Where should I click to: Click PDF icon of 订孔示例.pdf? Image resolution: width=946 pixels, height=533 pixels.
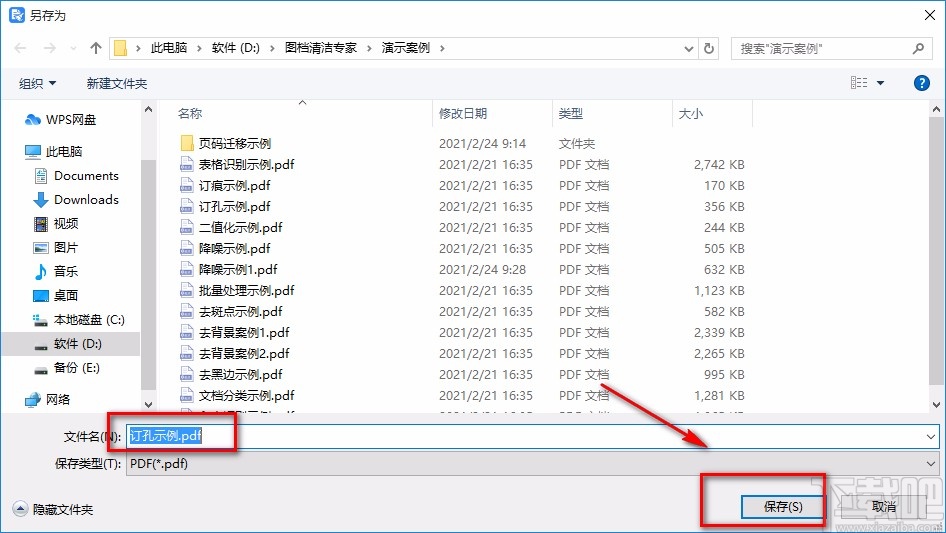point(186,206)
